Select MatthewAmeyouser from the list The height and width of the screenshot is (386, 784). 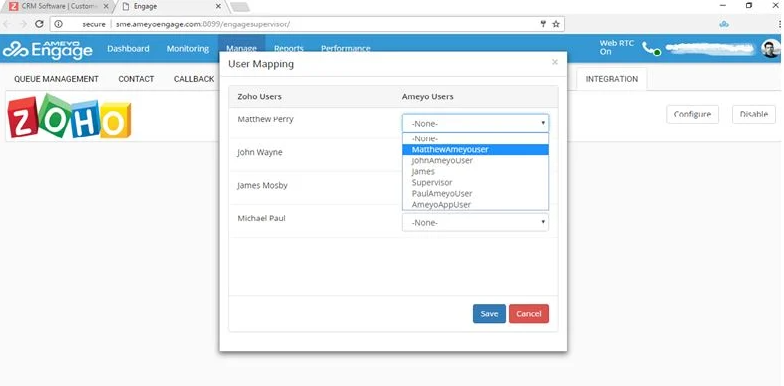[475, 150]
